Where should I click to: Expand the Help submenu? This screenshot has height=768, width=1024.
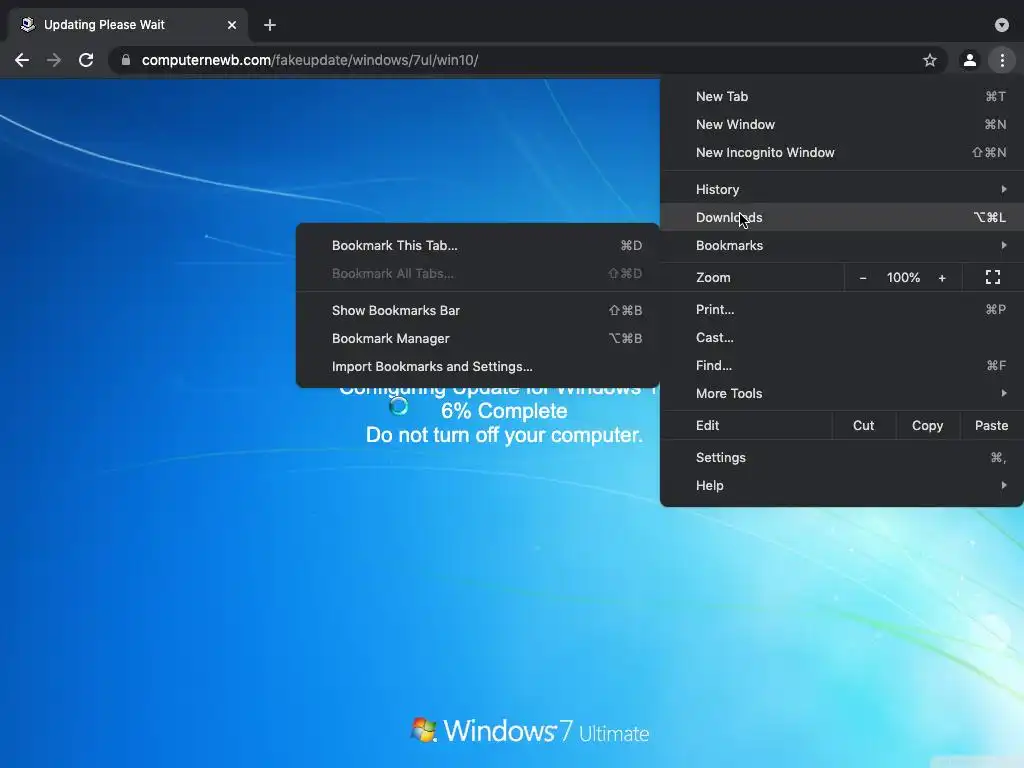(x=842, y=486)
